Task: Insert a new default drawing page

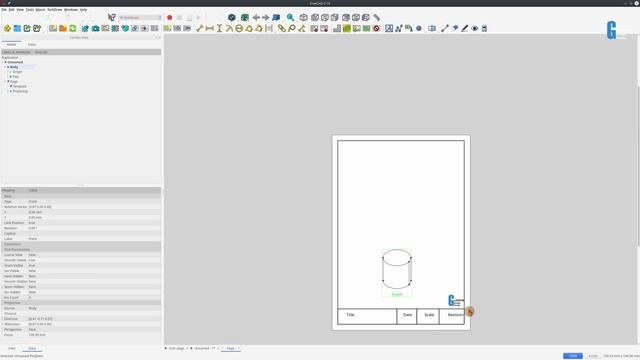Action: click(53, 28)
